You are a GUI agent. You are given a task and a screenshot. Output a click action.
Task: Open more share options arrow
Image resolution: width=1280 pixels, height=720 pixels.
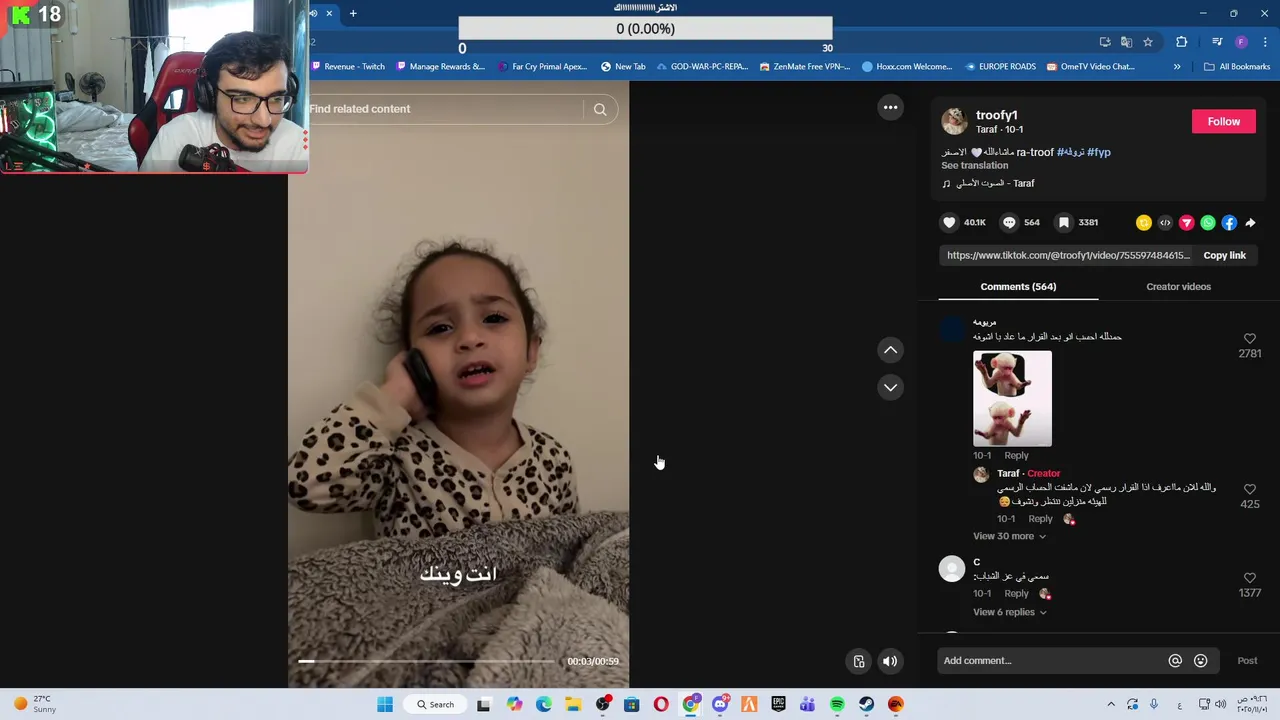(x=1250, y=223)
